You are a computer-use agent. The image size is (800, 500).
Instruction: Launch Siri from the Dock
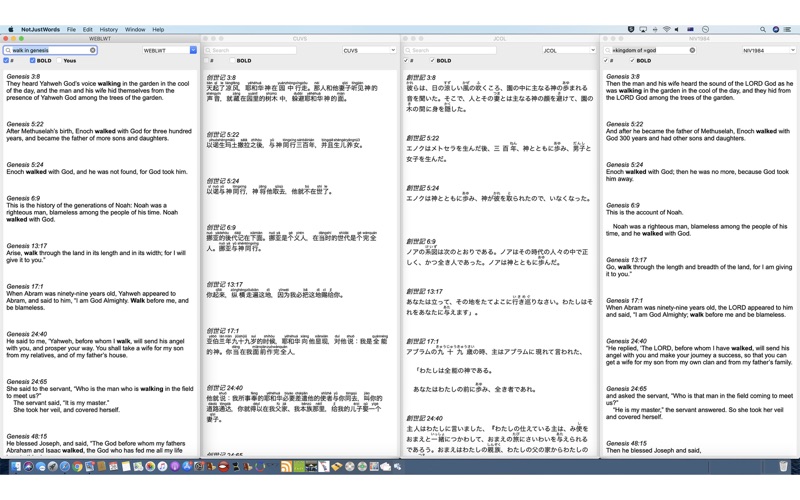[28, 466]
